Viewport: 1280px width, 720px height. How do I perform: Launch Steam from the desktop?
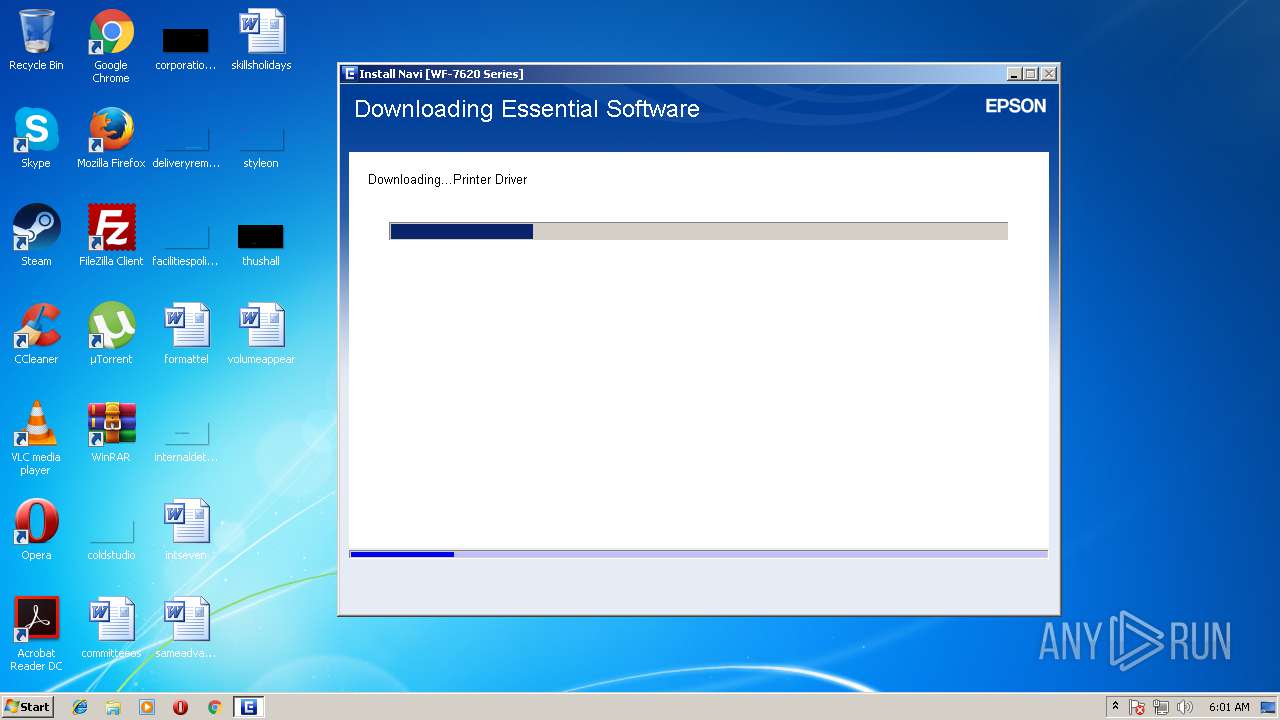tap(36, 236)
